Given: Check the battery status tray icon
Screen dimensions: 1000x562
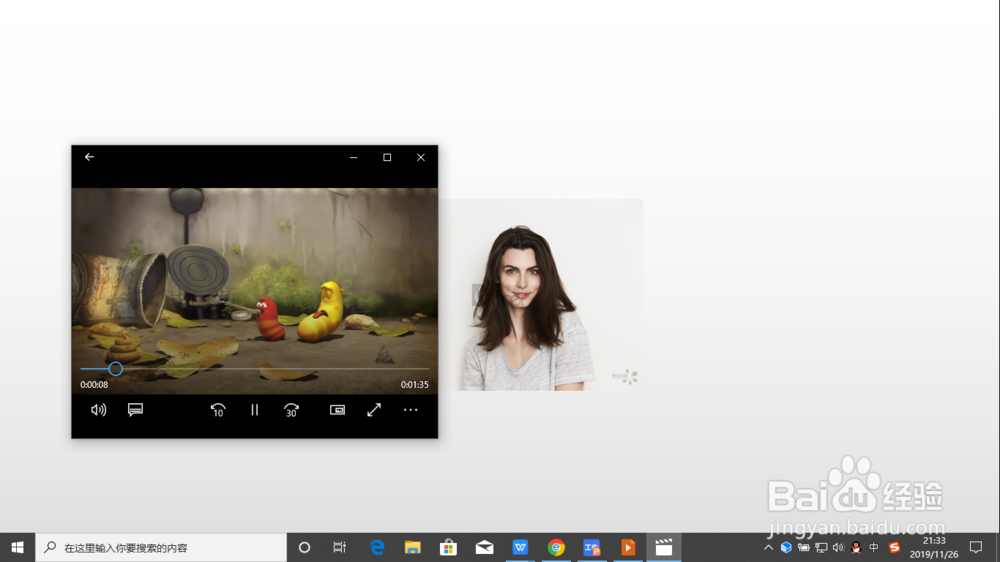Looking at the screenshot, I should (804, 547).
